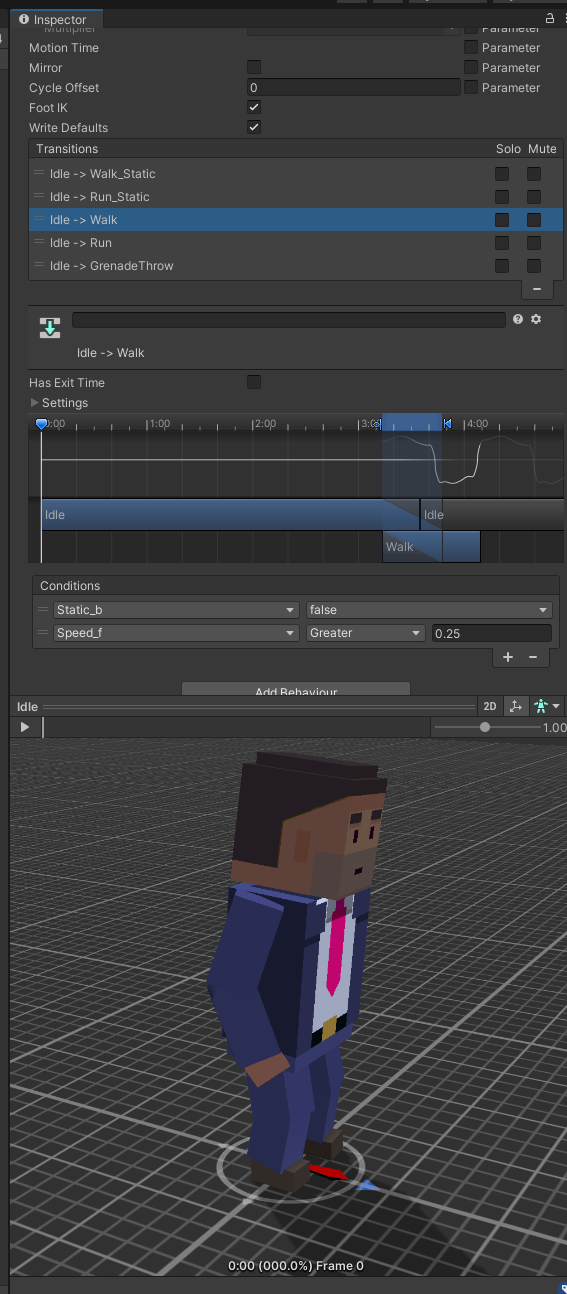Click the pivot and mass center icon
The width and height of the screenshot is (567, 1294).
(515, 706)
